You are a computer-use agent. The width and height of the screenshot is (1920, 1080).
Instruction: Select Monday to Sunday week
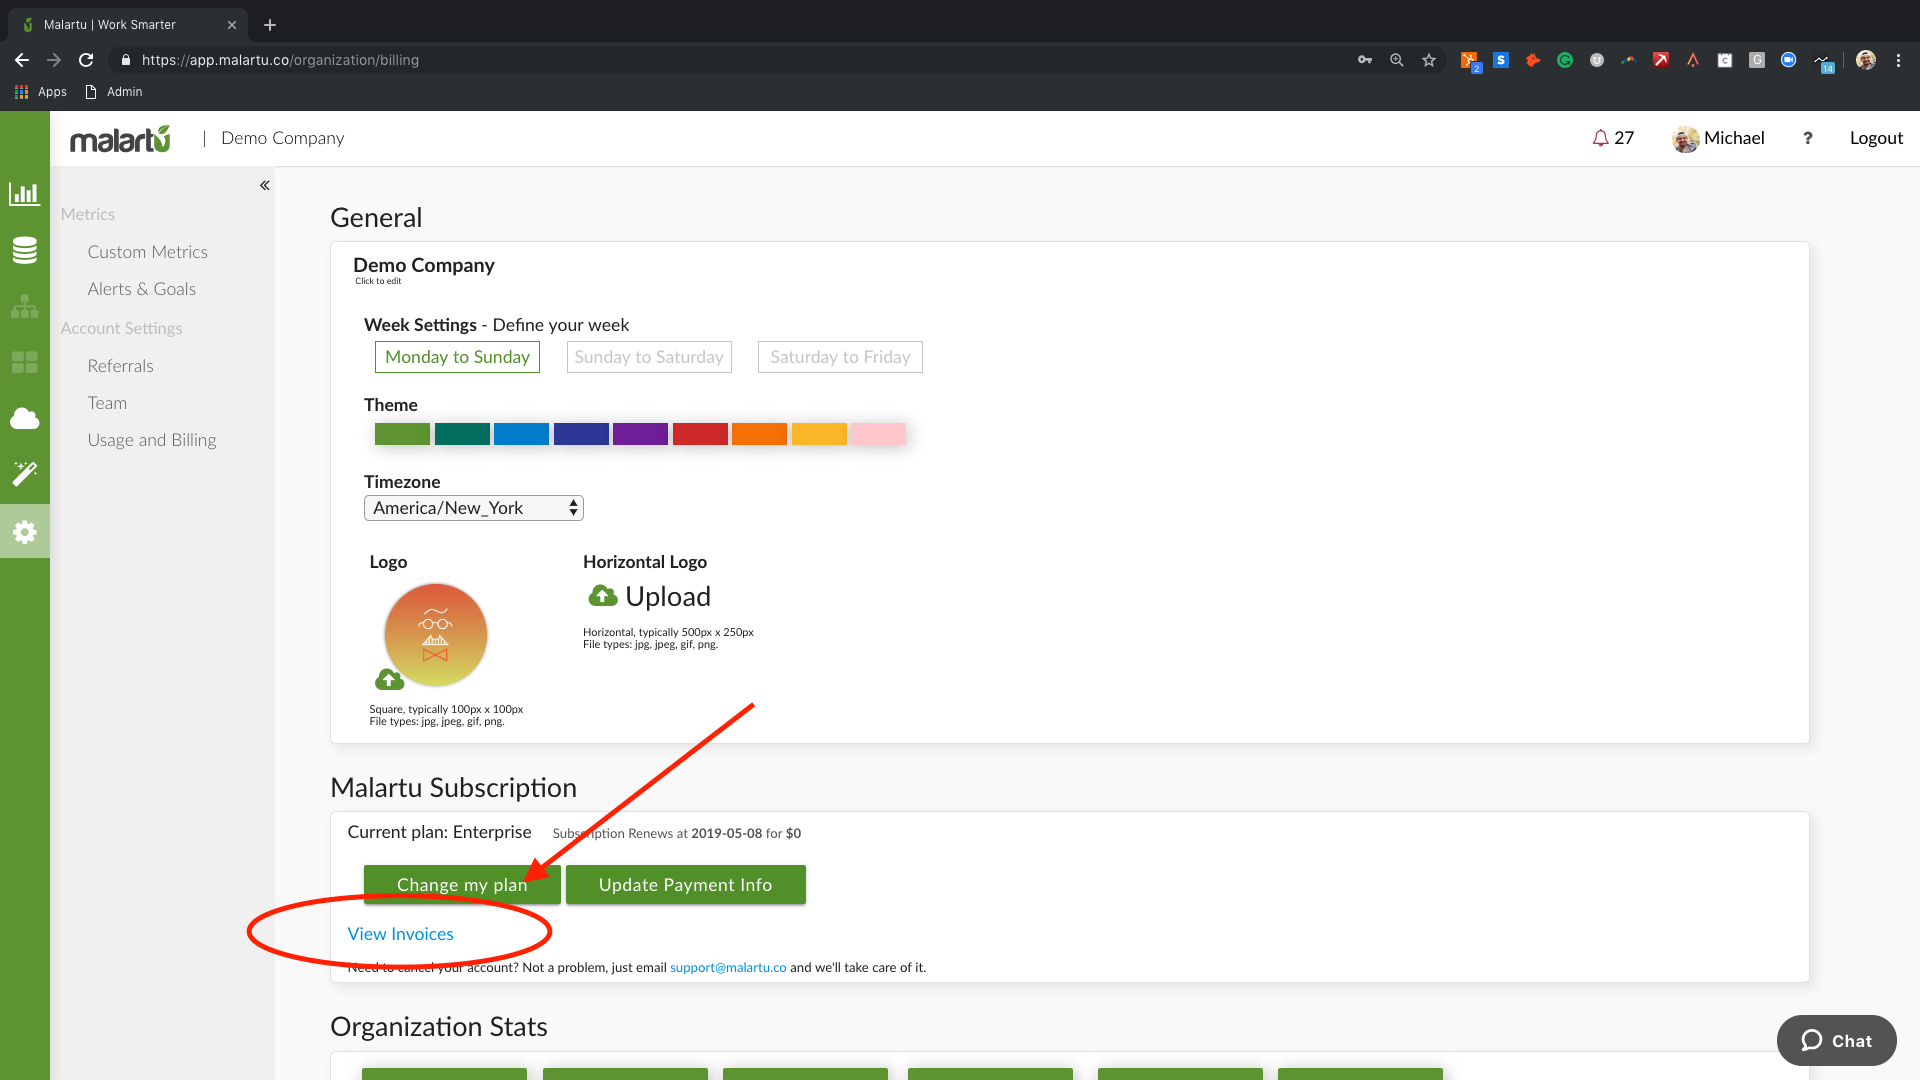(x=457, y=357)
